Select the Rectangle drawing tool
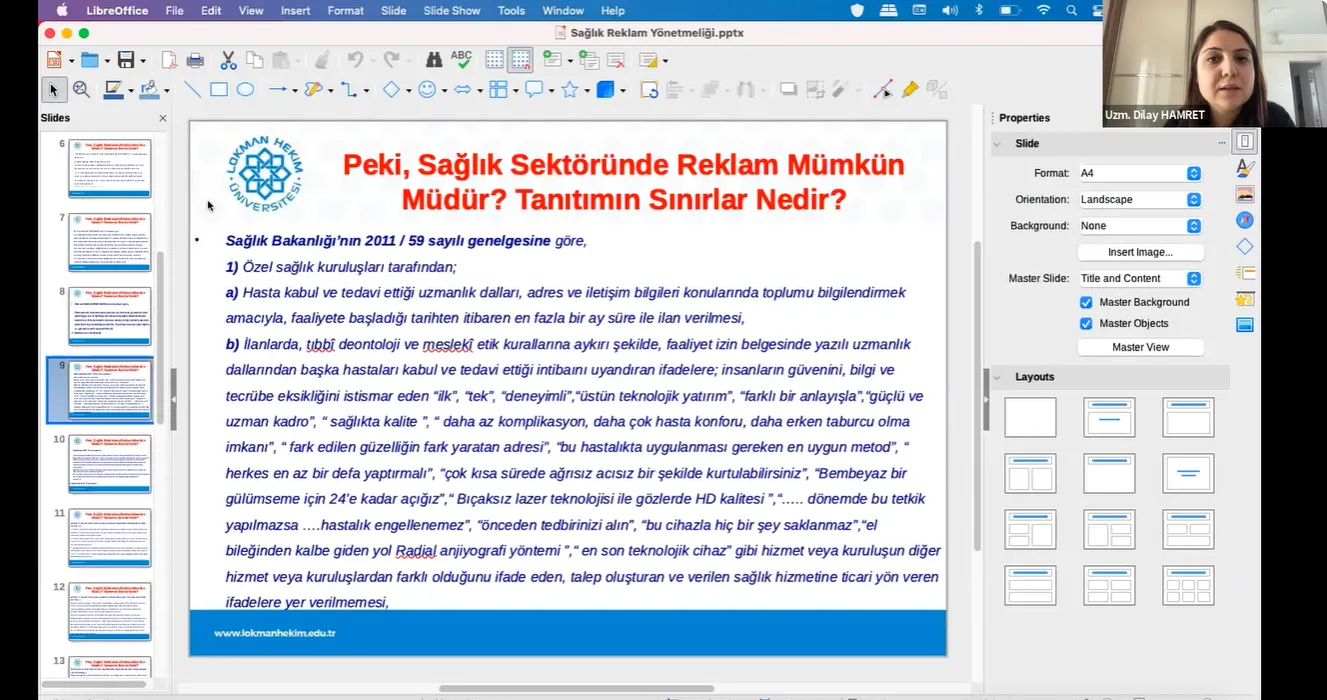The width and height of the screenshot is (1327, 700). click(x=219, y=90)
